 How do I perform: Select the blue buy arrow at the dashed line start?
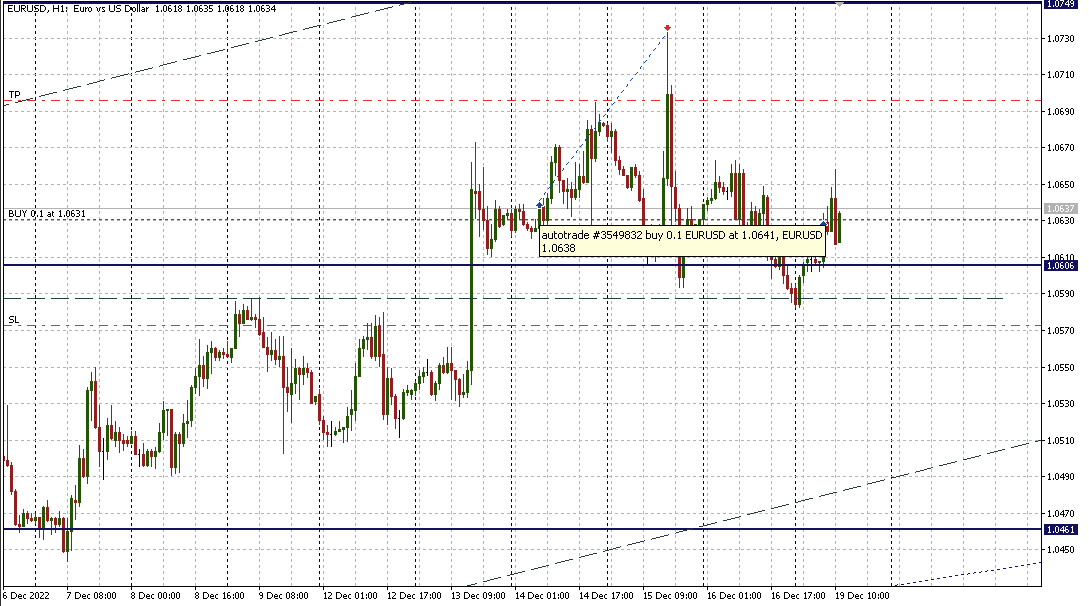540,205
